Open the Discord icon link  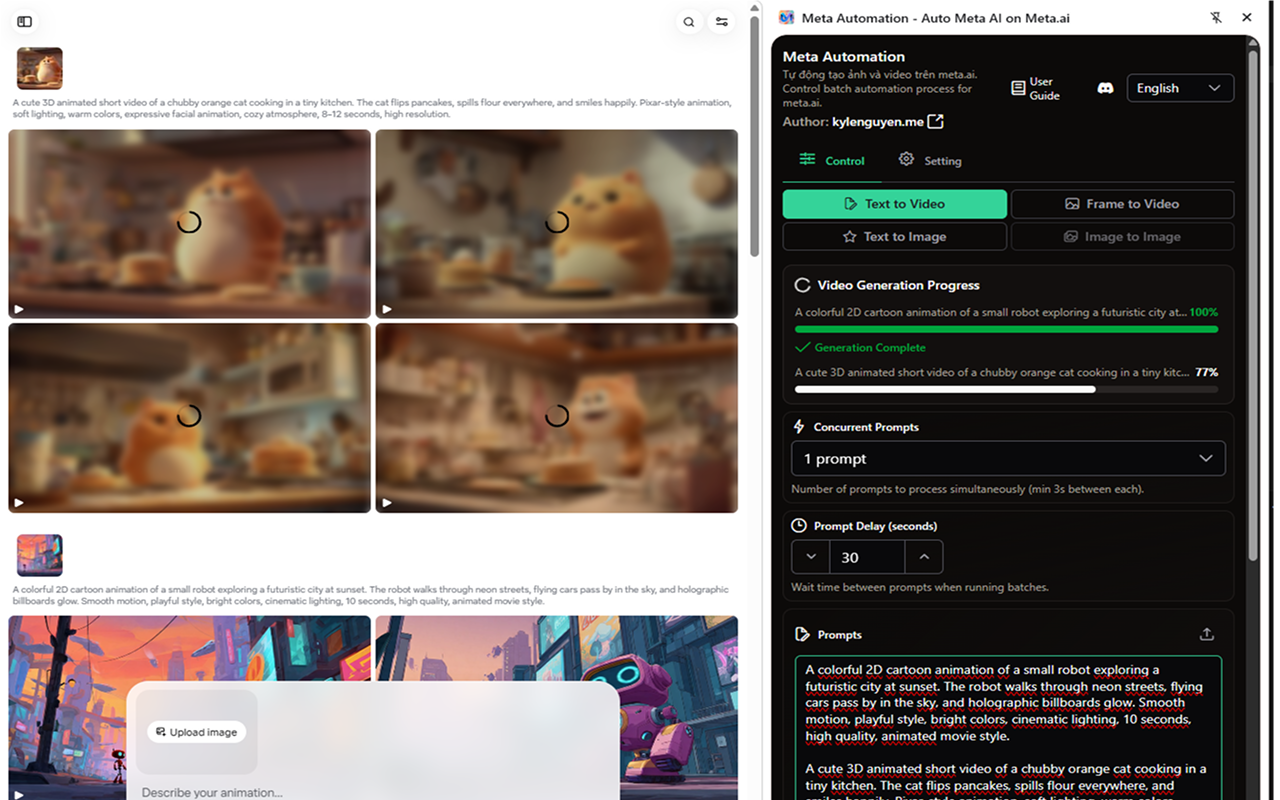pyautogui.click(x=1105, y=88)
